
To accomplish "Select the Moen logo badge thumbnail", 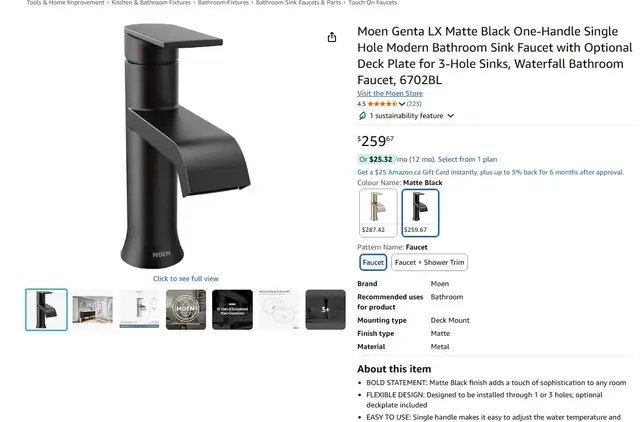I will click(x=186, y=309).
